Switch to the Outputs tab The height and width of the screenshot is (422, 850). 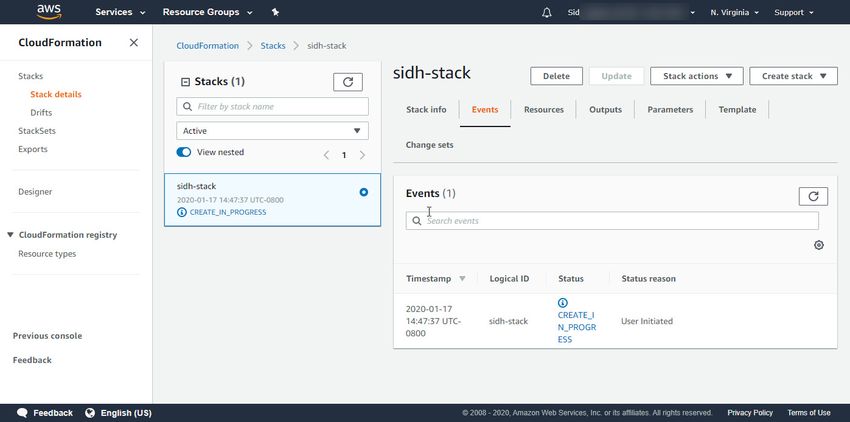tap(606, 110)
